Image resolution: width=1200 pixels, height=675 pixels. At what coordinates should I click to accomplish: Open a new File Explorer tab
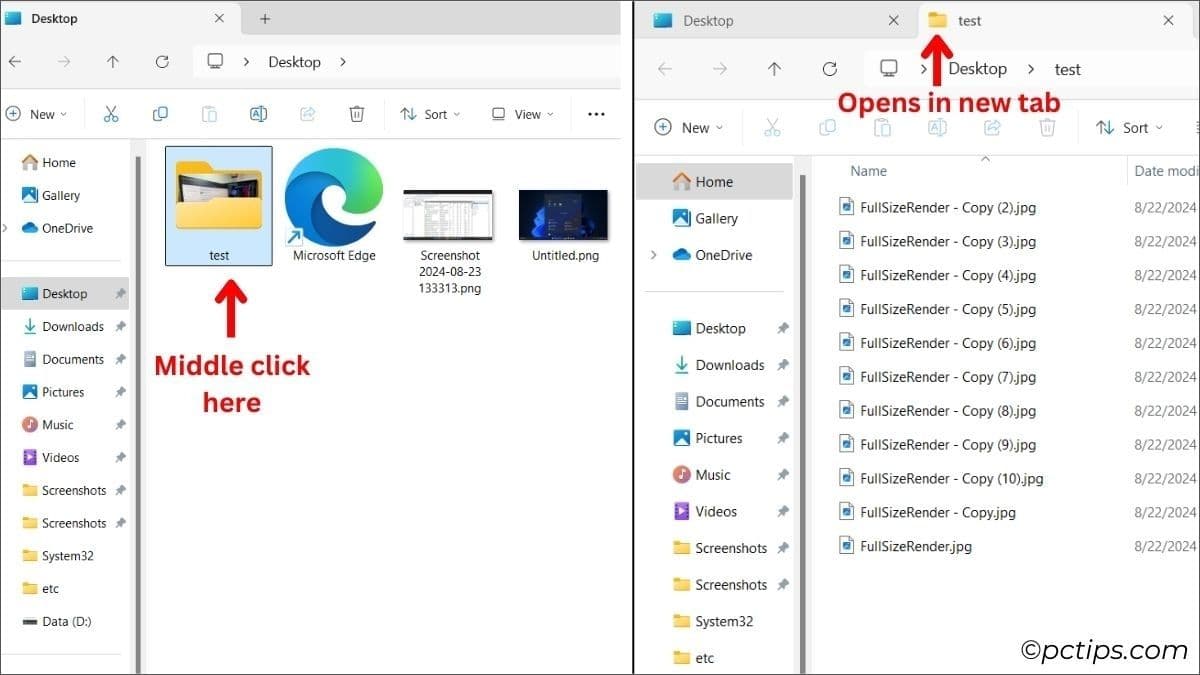tap(264, 18)
